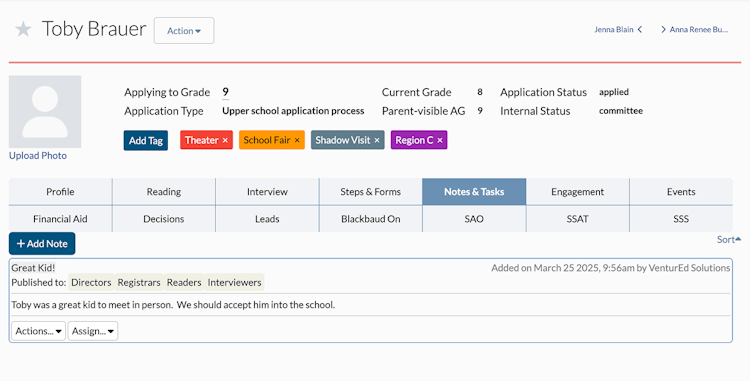Viewport: 750px width, 381px height.
Task: Switch to the Reading tab
Action: click(x=164, y=192)
